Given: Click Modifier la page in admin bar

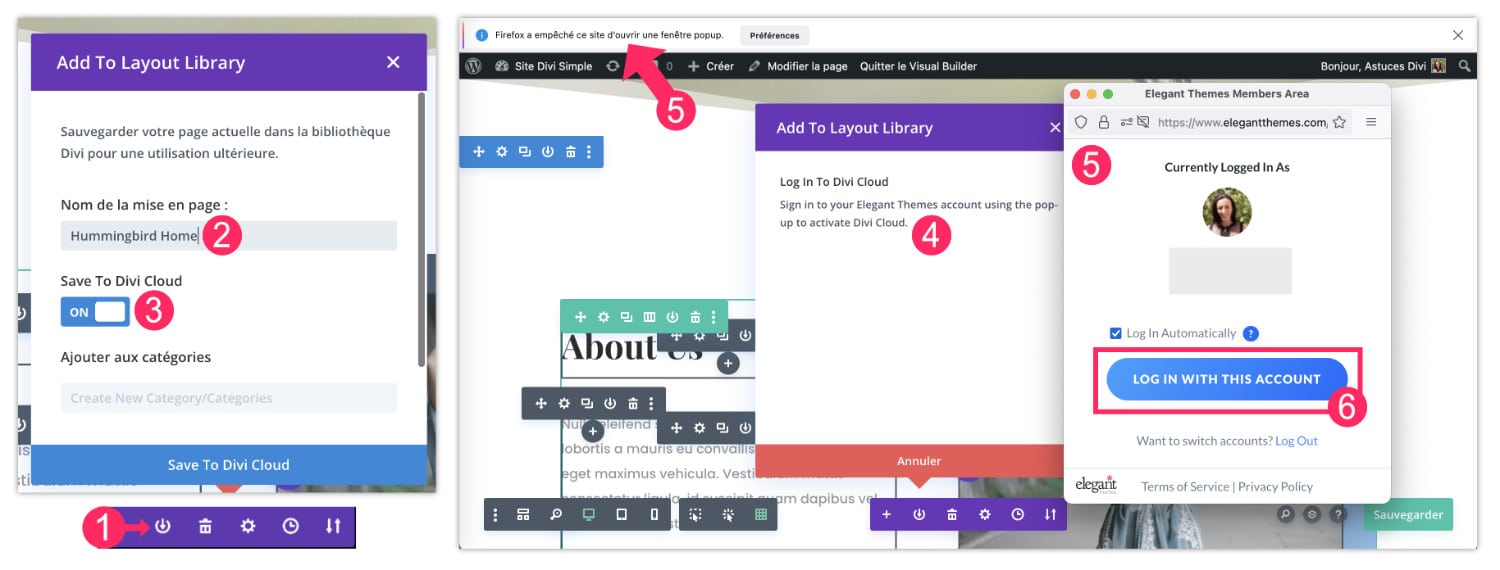Looking at the screenshot, I should [797, 66].
